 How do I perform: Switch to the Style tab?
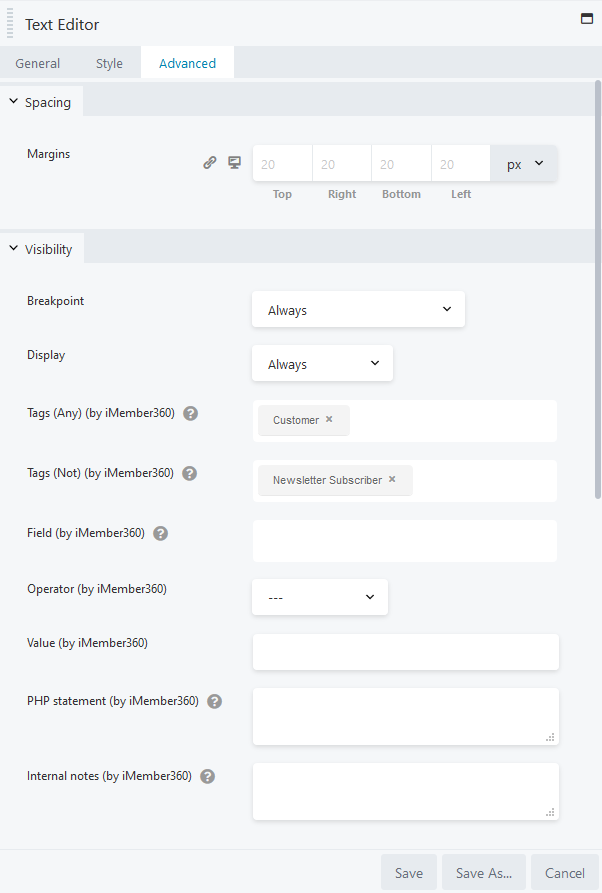109,62
